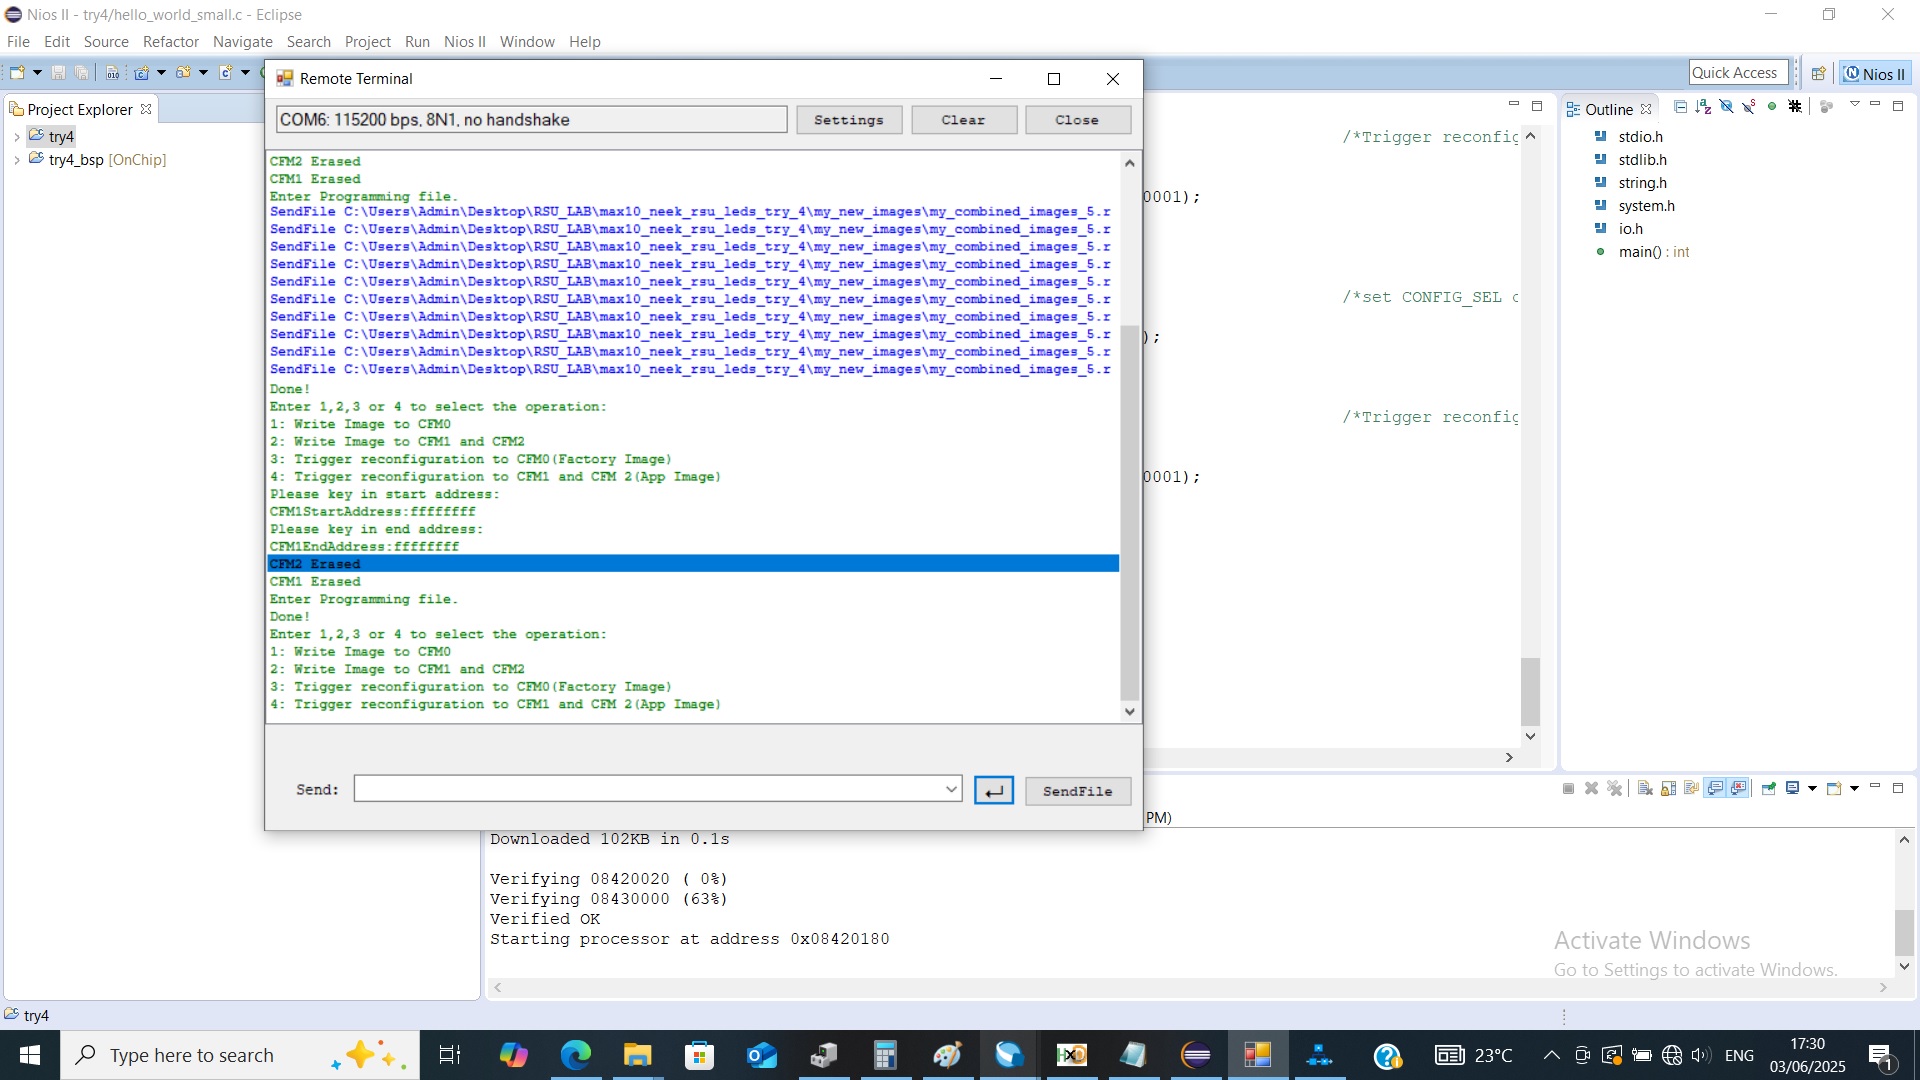
Task: Click the Clear button in Remote Terminal
Action: pos(963,120)
